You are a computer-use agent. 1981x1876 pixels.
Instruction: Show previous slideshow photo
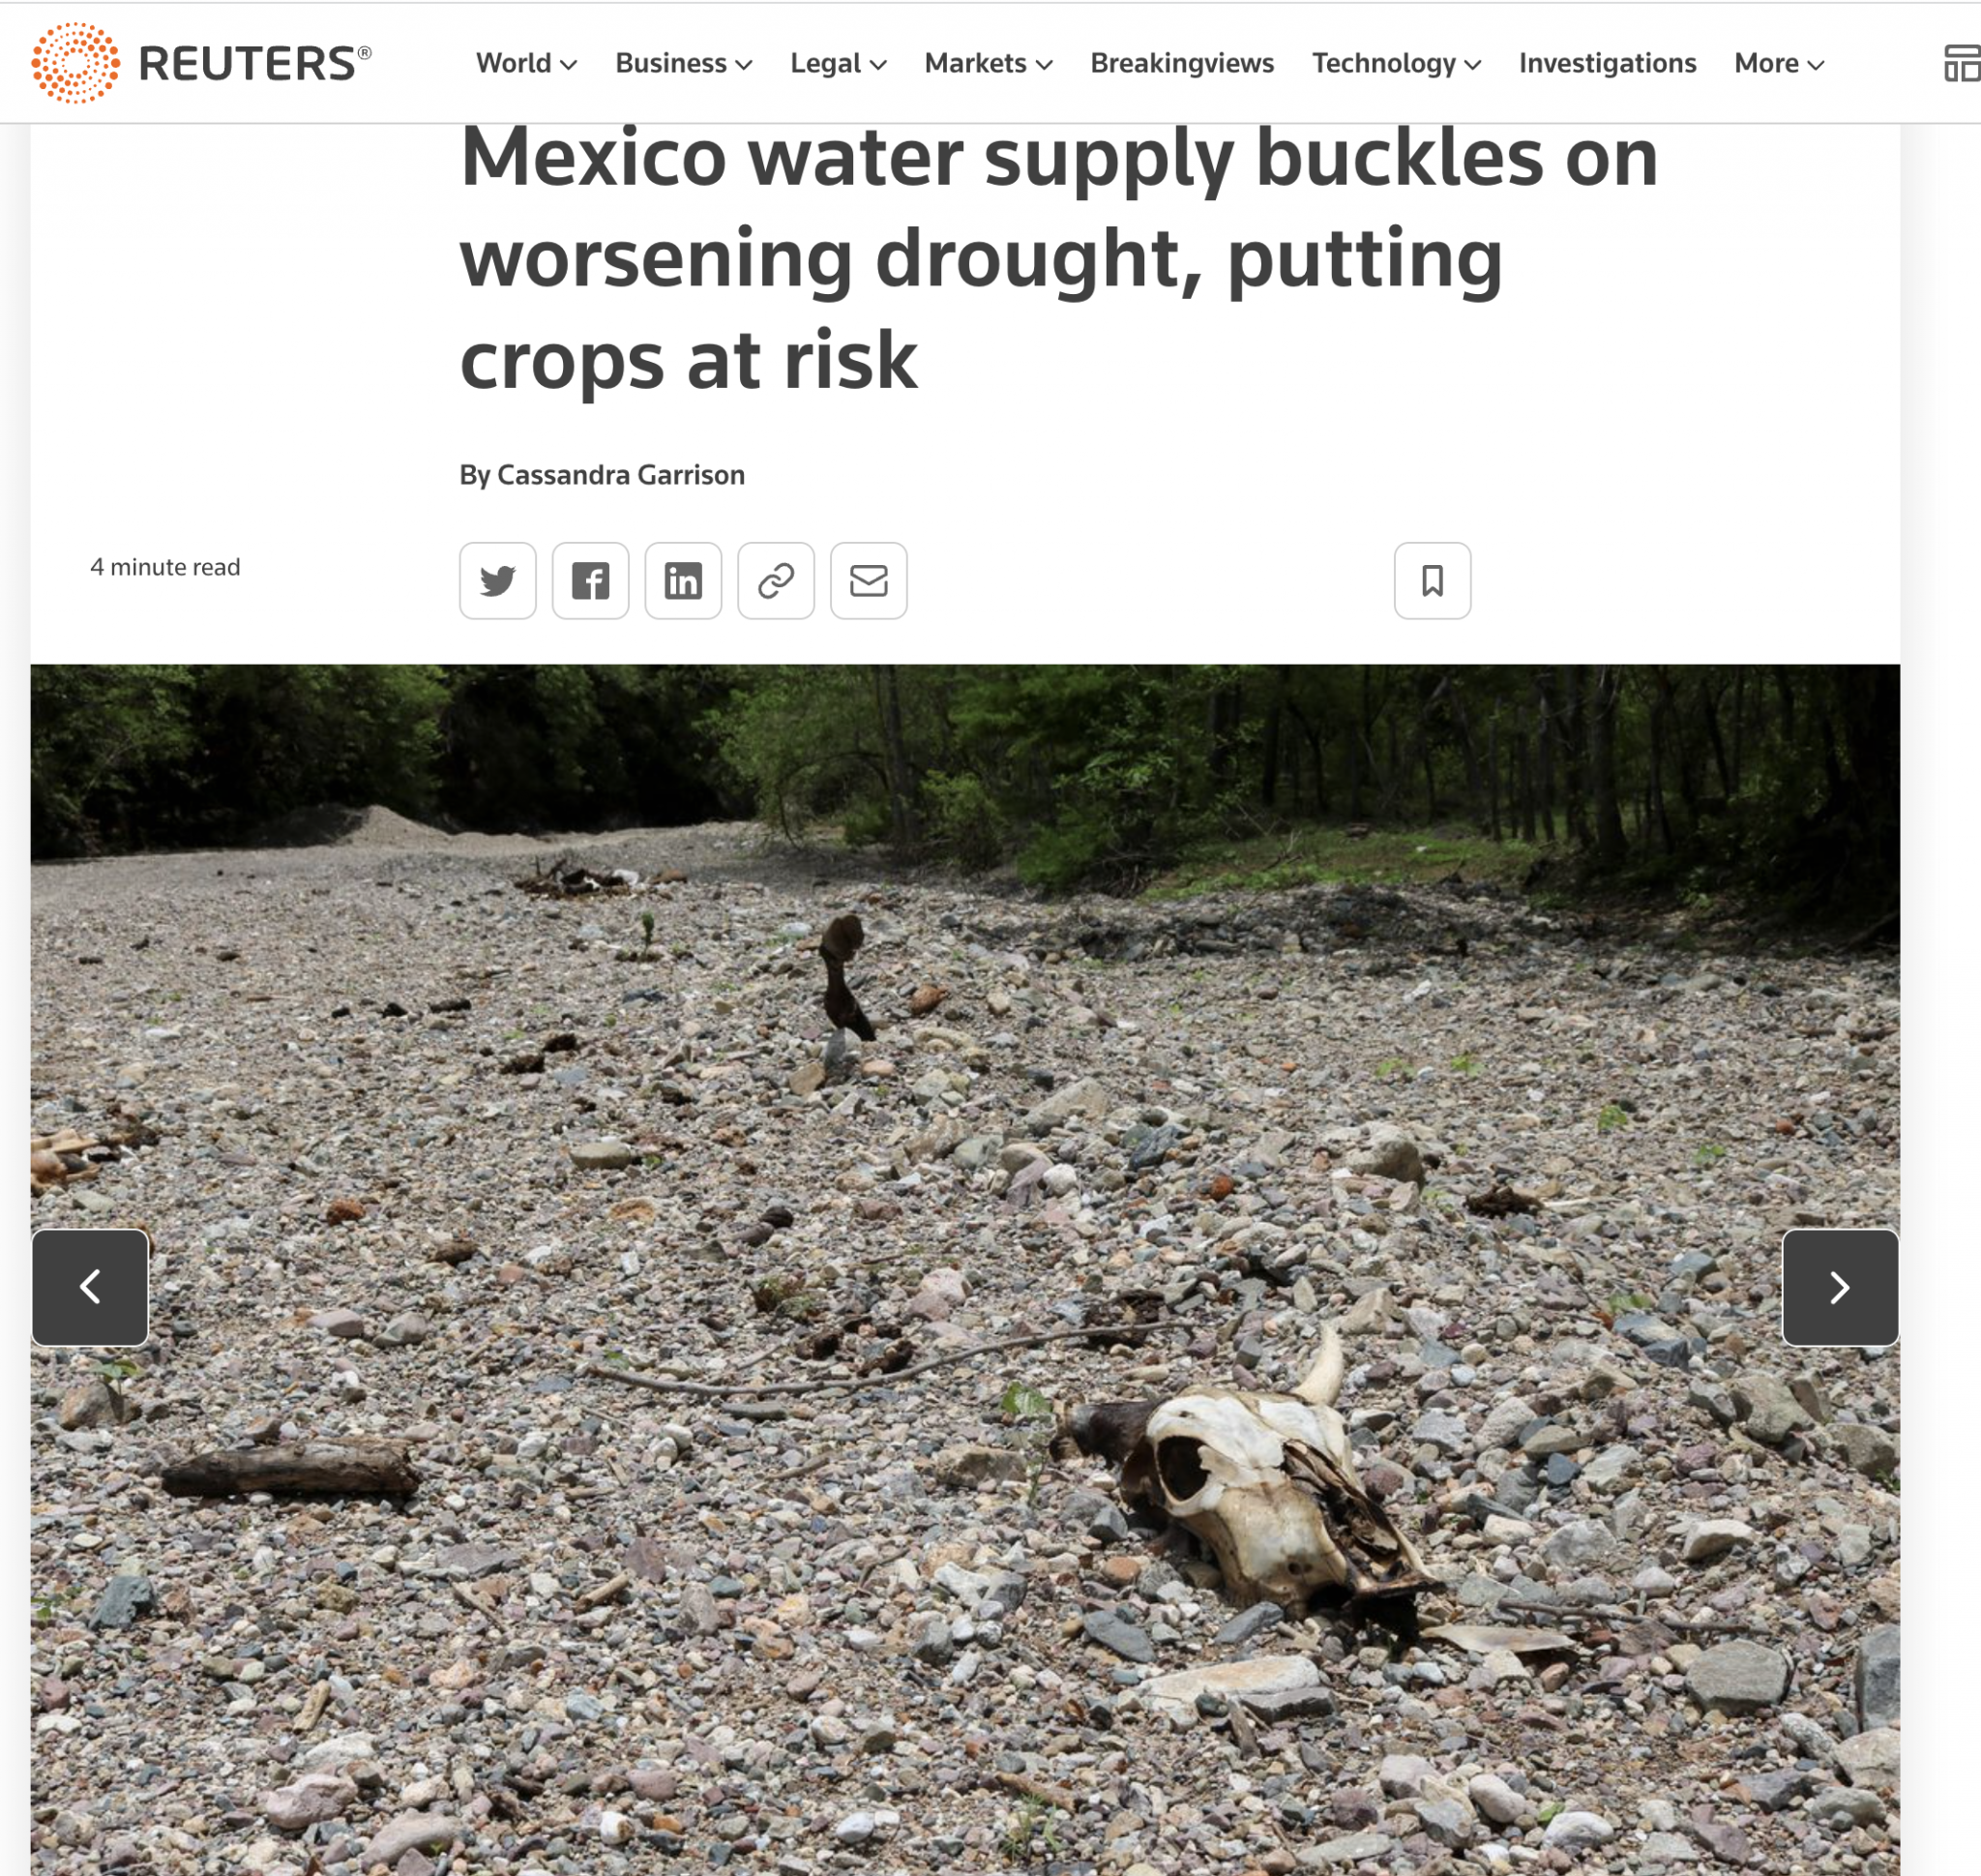(x=90, y=1287)
